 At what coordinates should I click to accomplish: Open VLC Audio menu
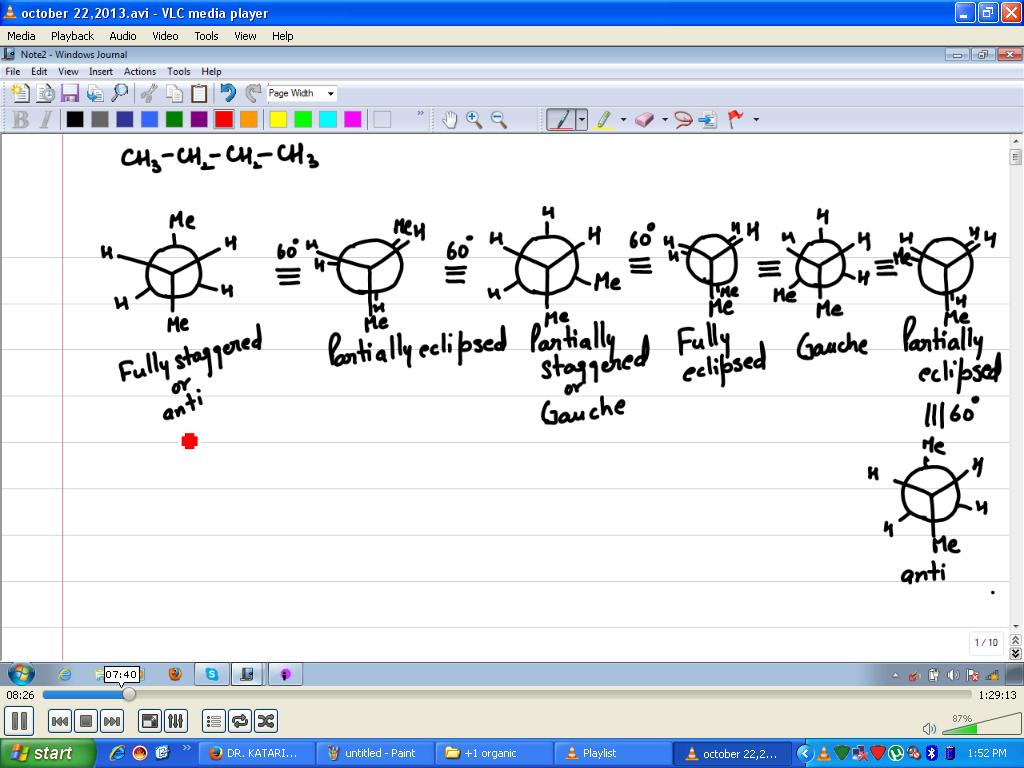(x=123, y=36)
